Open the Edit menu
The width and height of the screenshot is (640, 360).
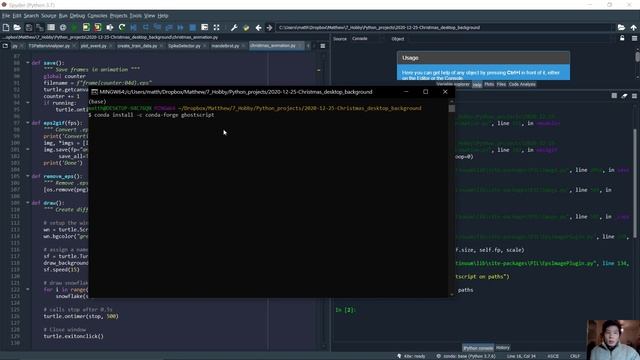click(17, 16)
